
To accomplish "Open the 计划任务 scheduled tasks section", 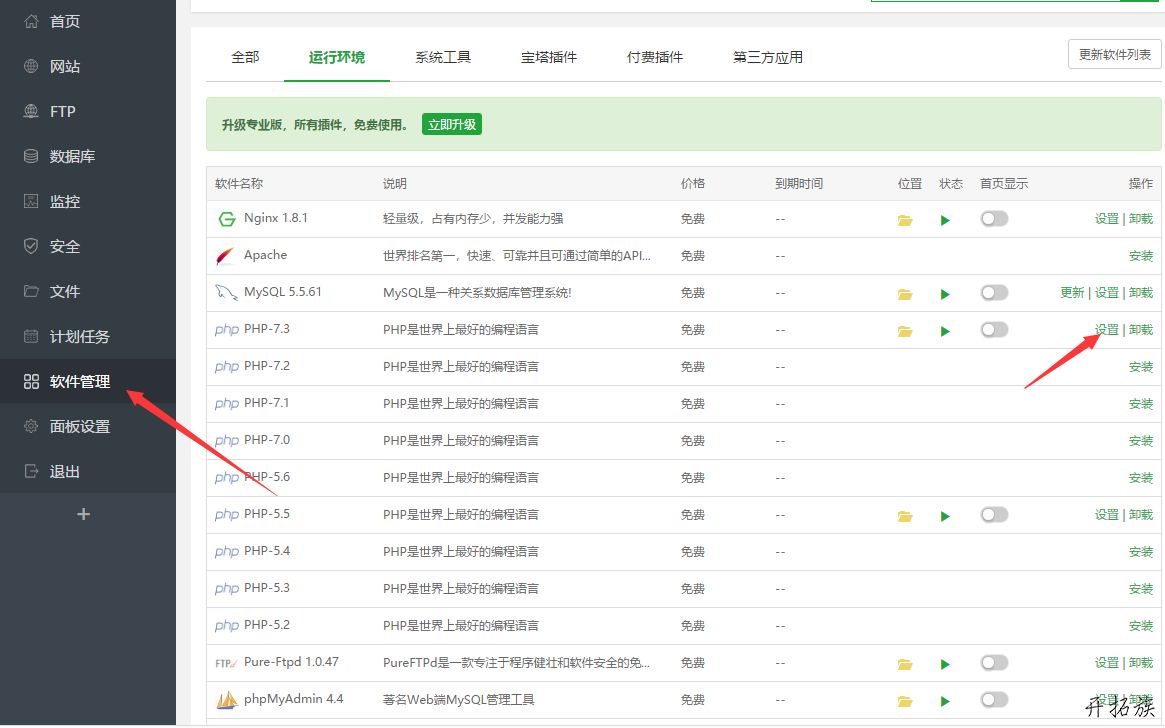I will [88, 337].
